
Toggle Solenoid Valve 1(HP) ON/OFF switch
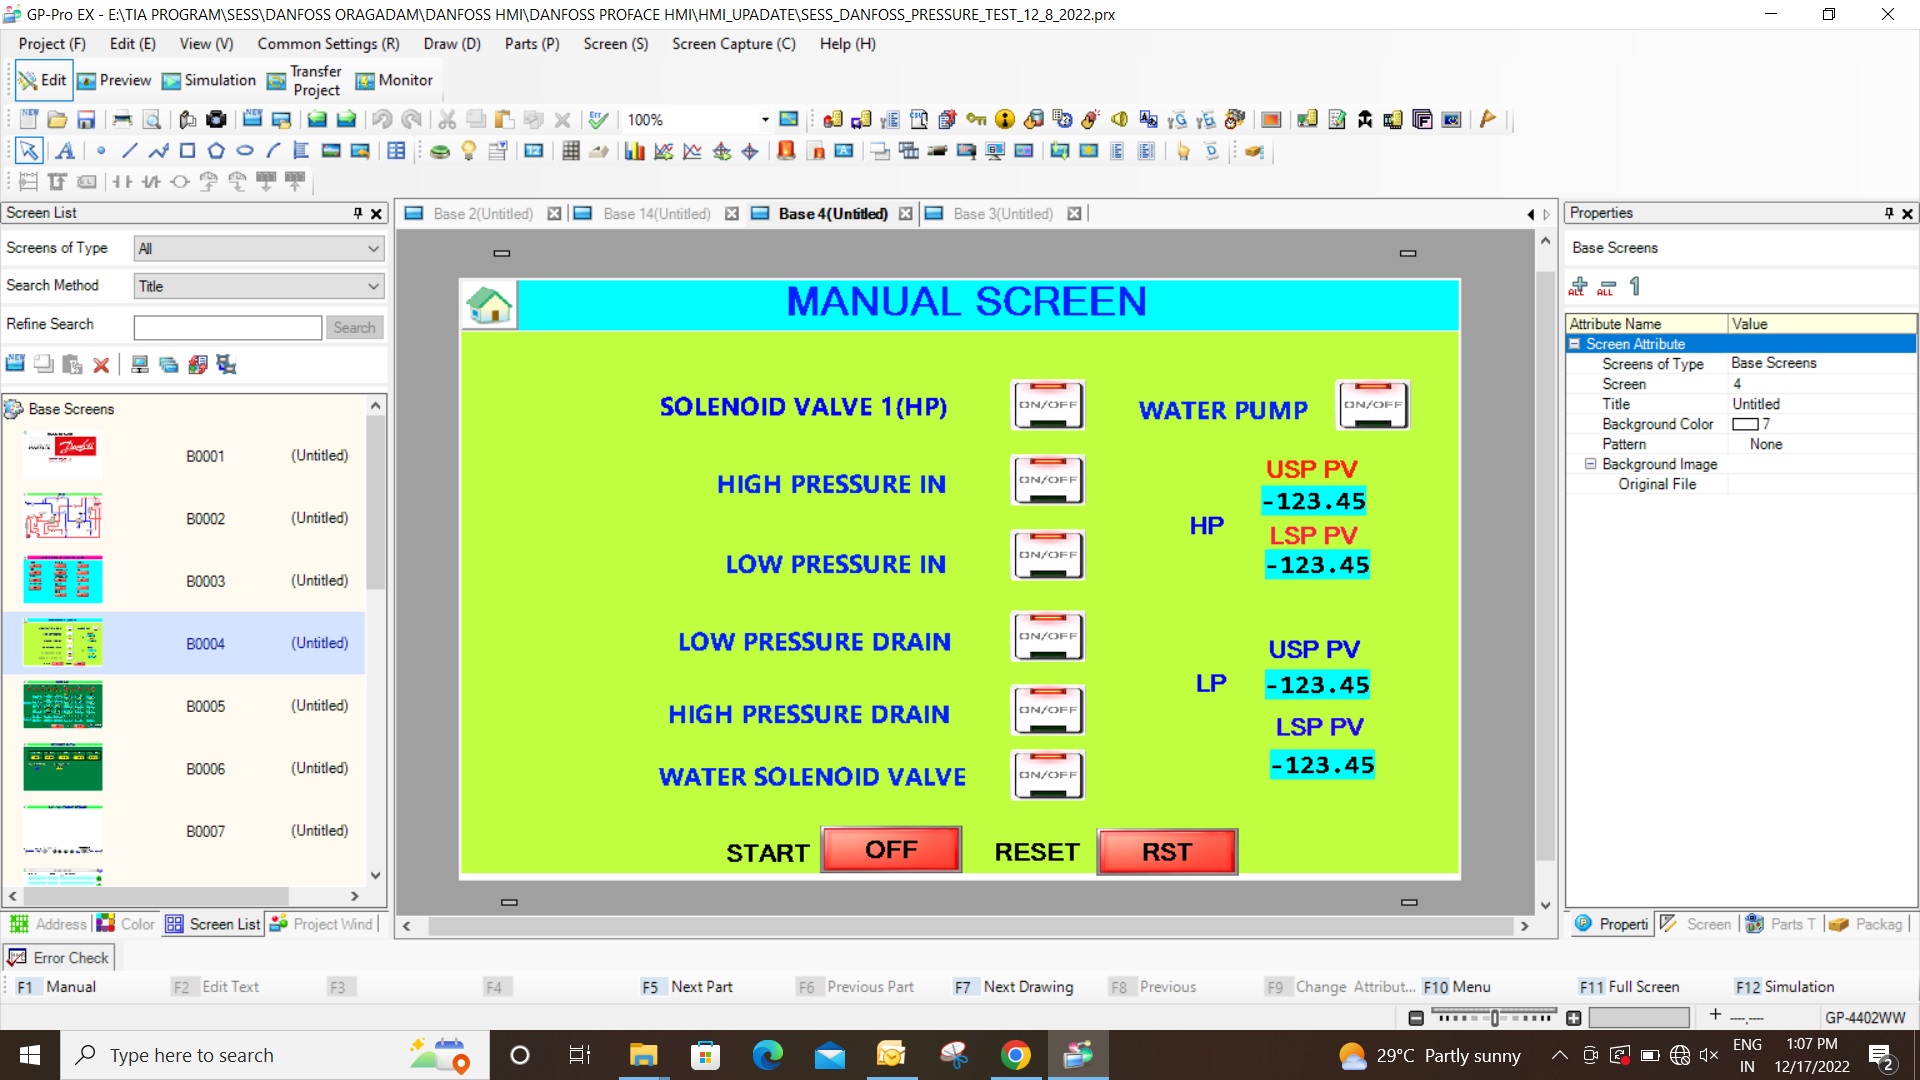[1047, 405]
